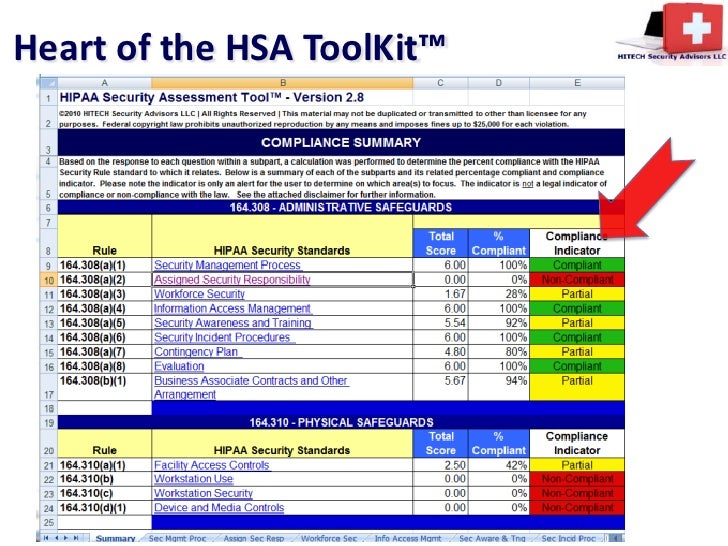Select rule cell 164.308(a)(1)

(104, 265)
